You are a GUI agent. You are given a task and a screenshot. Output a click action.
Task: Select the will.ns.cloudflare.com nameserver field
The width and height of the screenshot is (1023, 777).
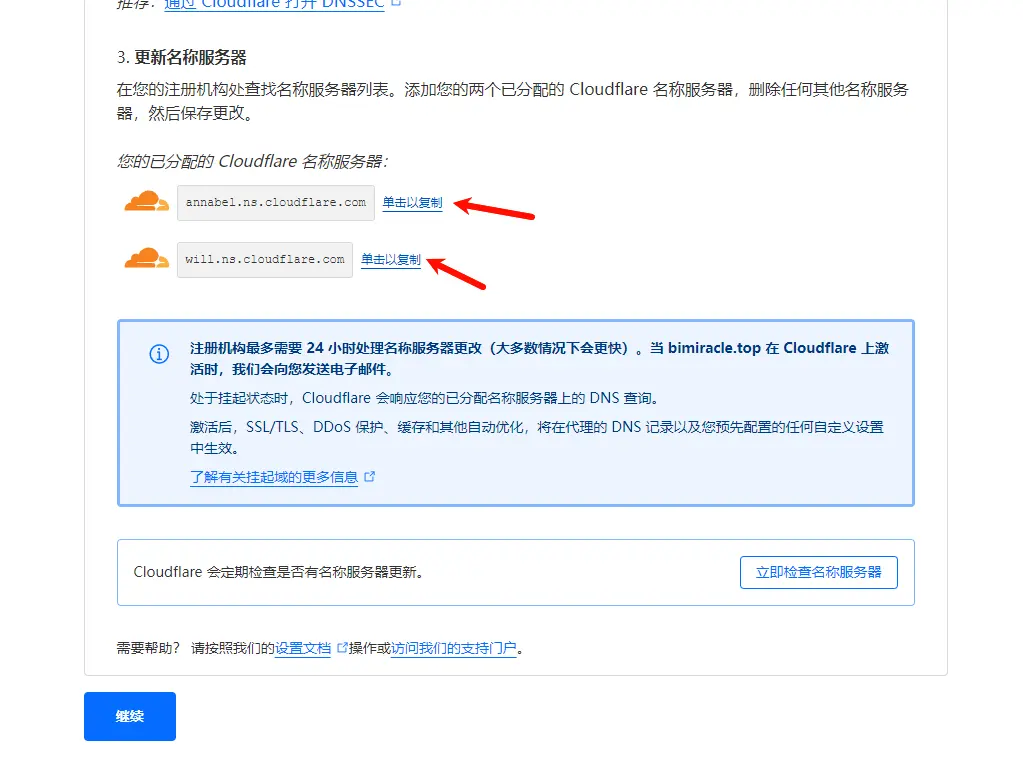point(265,260)
